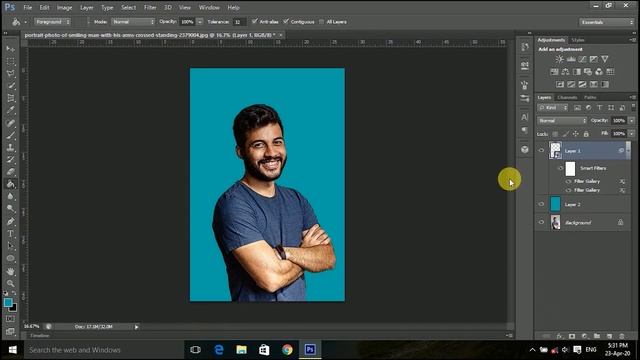Viewport: 640px width, 360px height.
Task: Open Google Chrome from taskbar
Action: [x=287, y=350]
